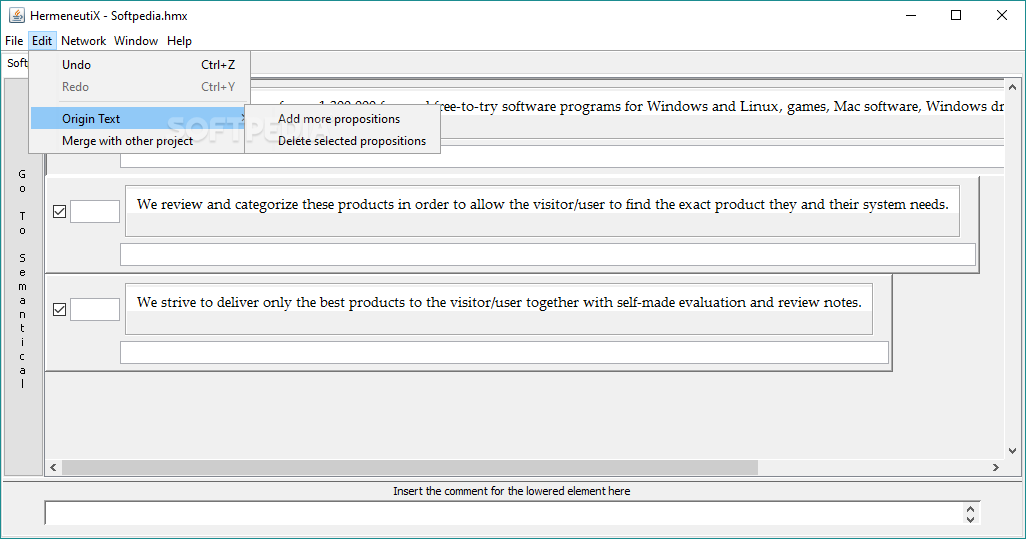Viewport: 1026px width, 539px height.
Task: Click the vertical scrollbar down arrow
Action: (x=1012, y=451)
